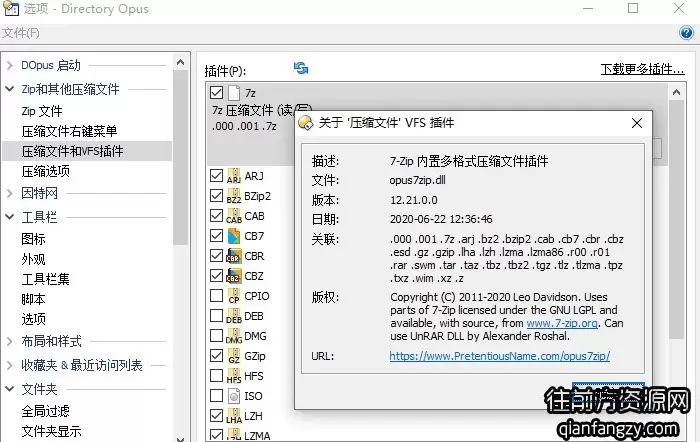Image resolution: width=700 pixels, height=442 pixels.
Task: Enable the CPIO checkbox
Action: [217, 296]
